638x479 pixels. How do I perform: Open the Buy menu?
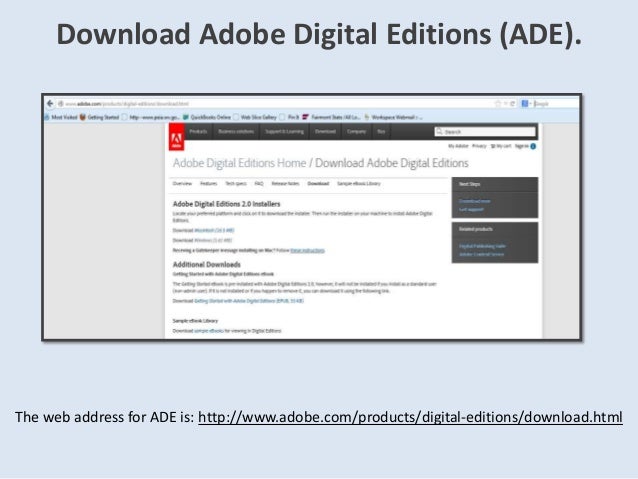coord(381,131)
